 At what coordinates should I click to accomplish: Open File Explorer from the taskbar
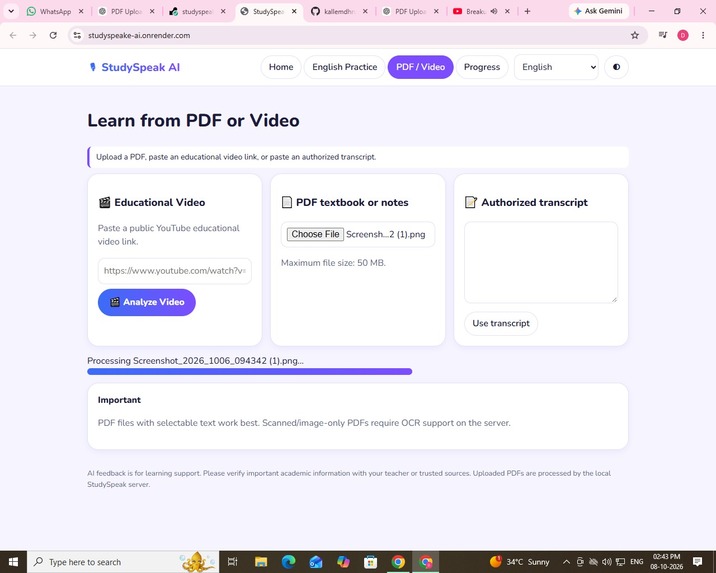click(x=261, y=562)
